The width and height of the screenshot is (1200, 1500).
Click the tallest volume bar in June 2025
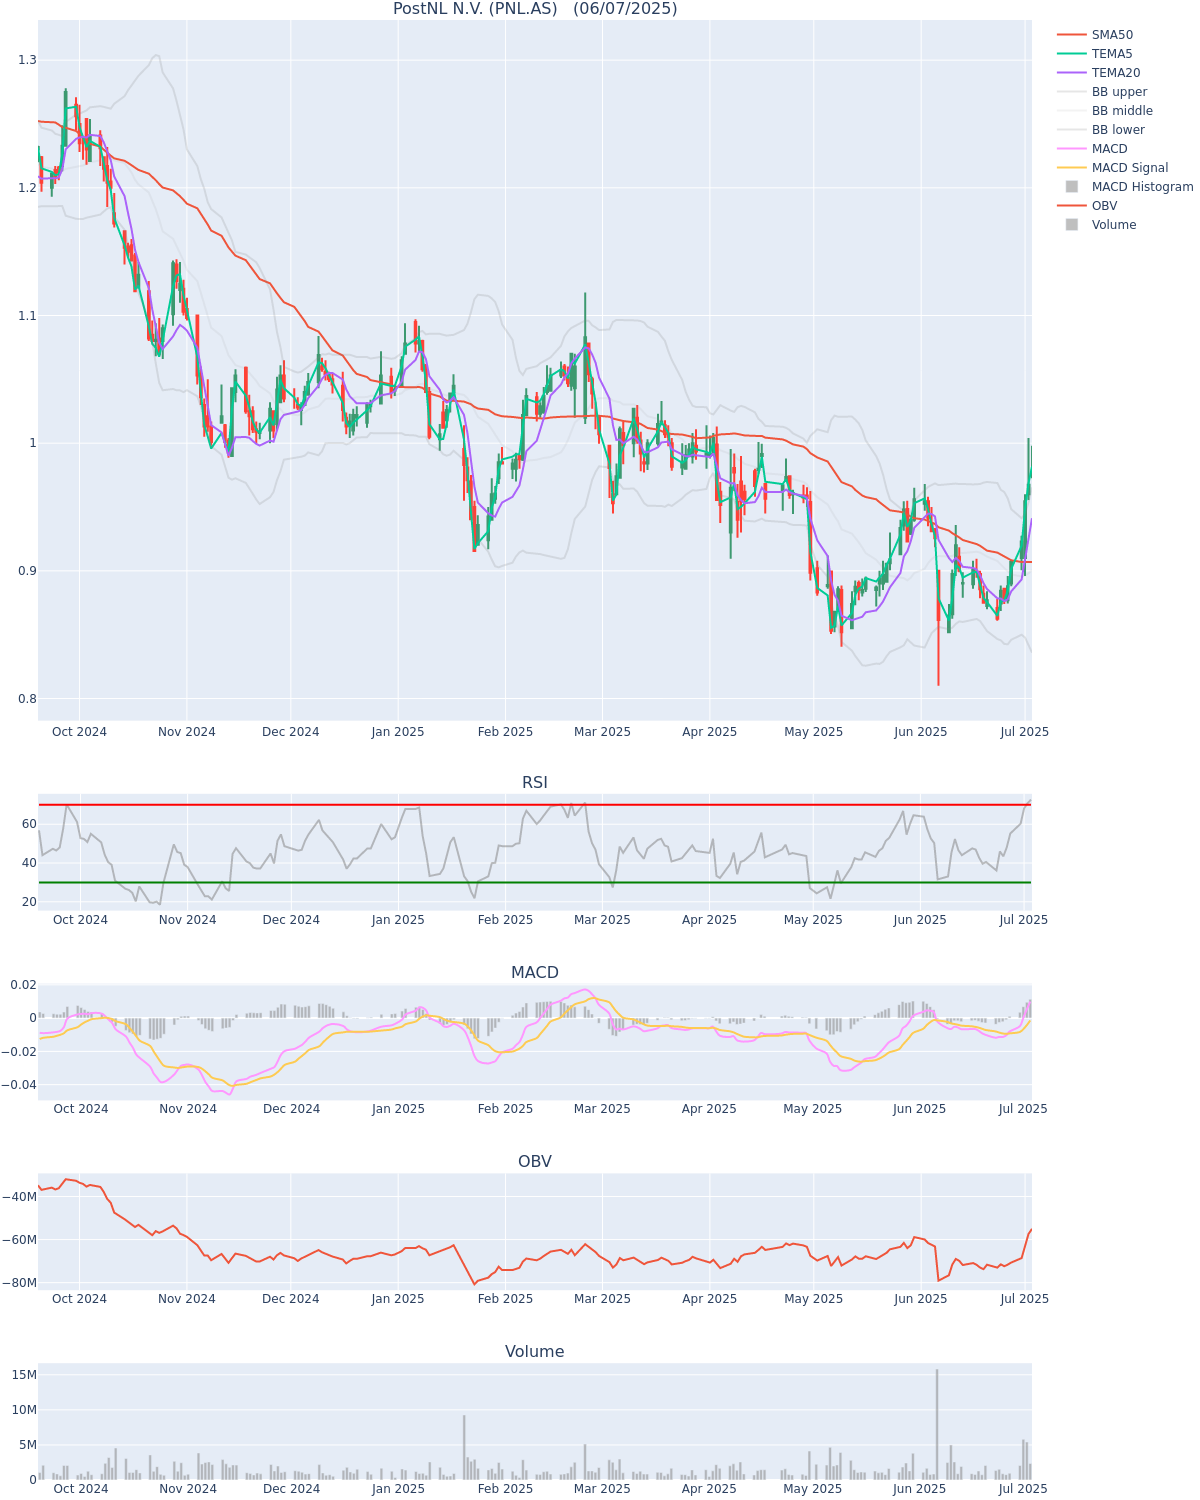[x=937, y=1424]
